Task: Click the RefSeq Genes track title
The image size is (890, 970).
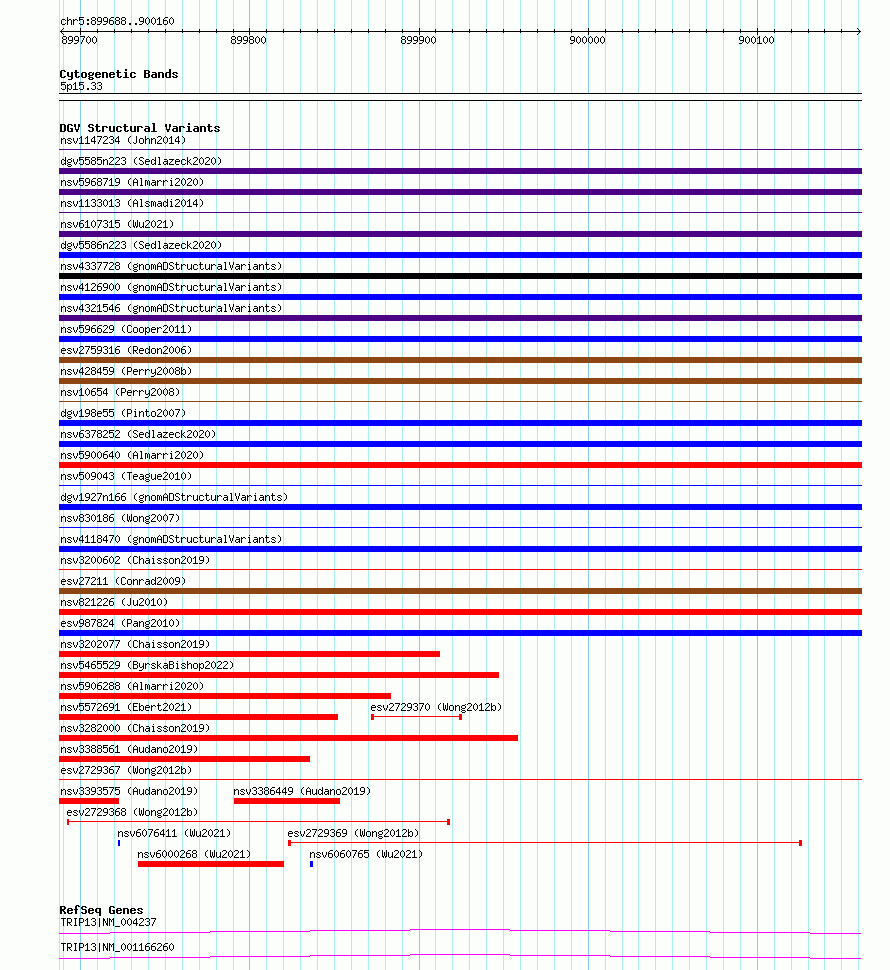Action: click(x=101, y=911)
